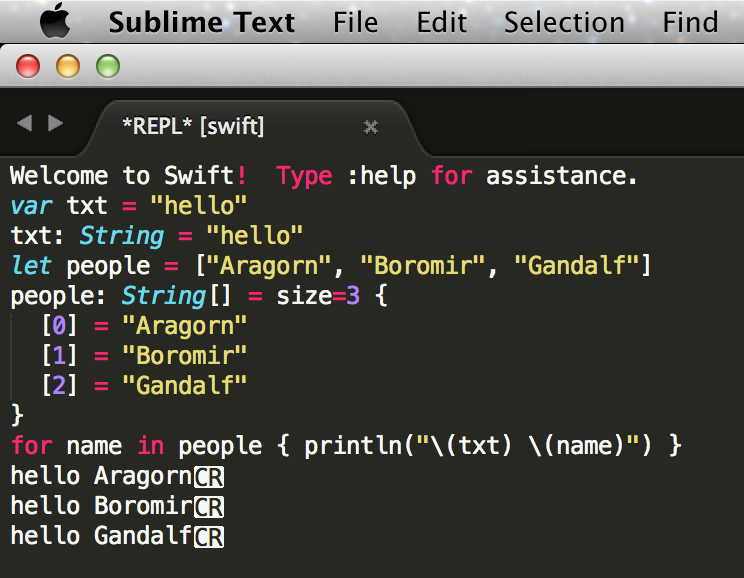Viewport: 744px width, 578px height.
Task: Click the yellow minimize window button
Action: tap(68, 66)
